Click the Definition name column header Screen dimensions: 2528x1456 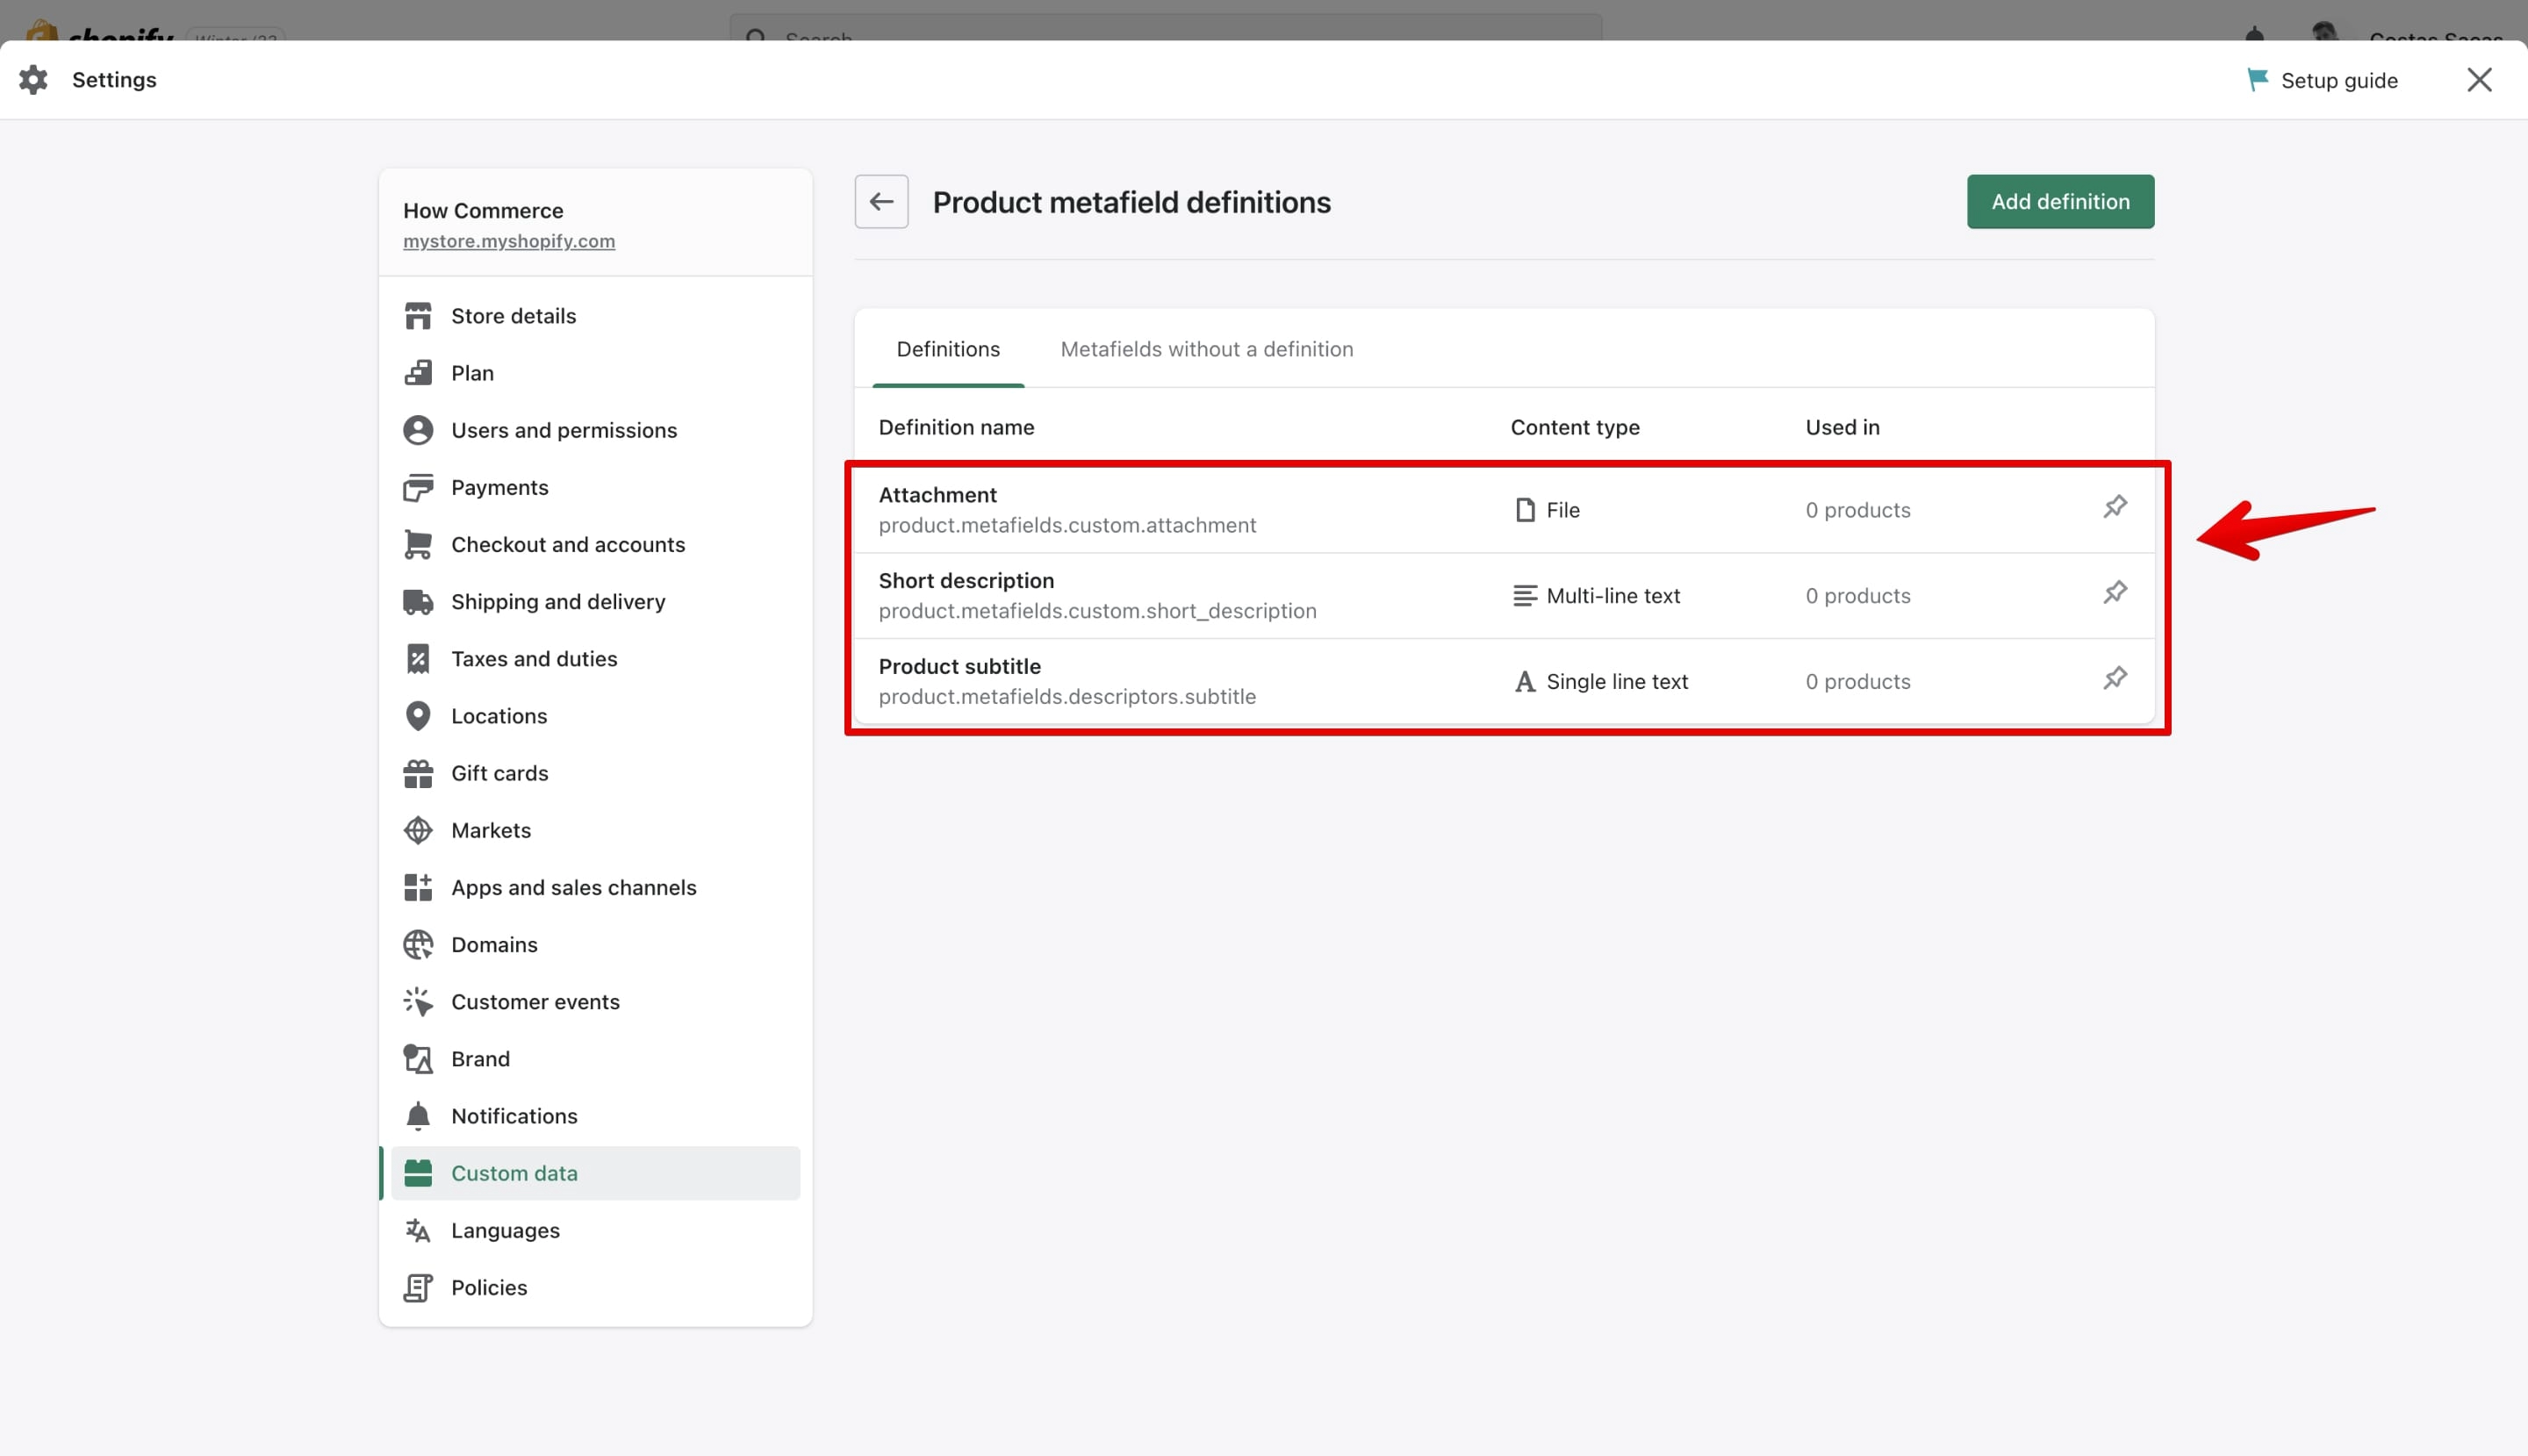point(956,427)
